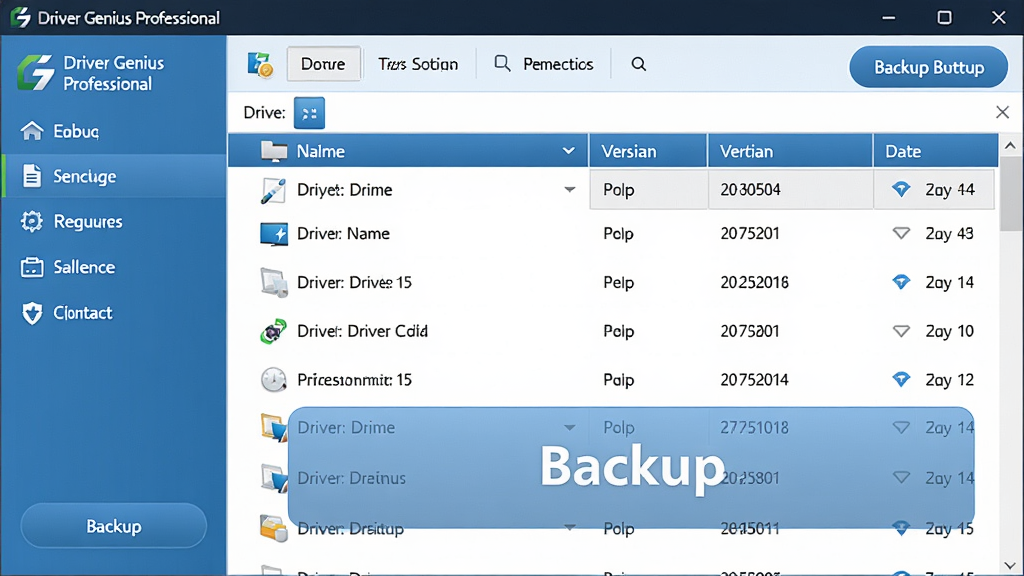The image size is (1024, 576).
Task: Select the Driver: Driver Cdid text
Action: (362, 331)
